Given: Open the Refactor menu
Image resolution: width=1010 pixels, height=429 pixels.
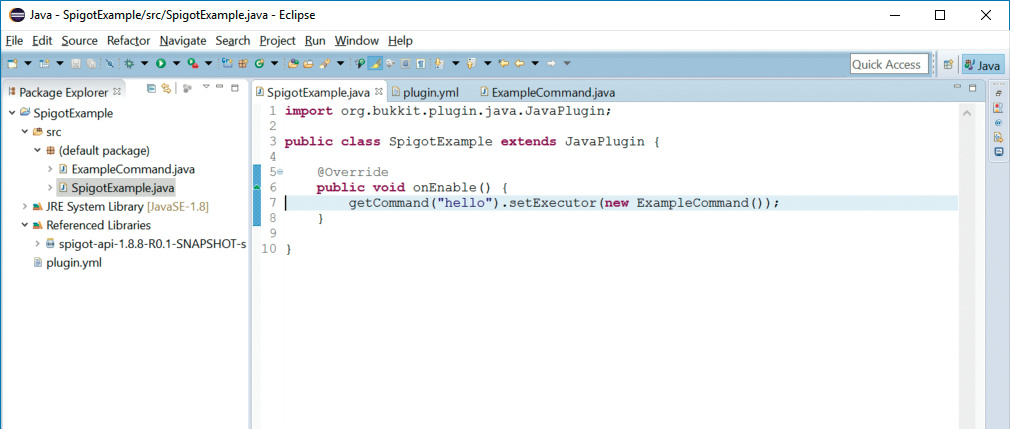Looking at the screenshot, I should click(x=128, y=41).
